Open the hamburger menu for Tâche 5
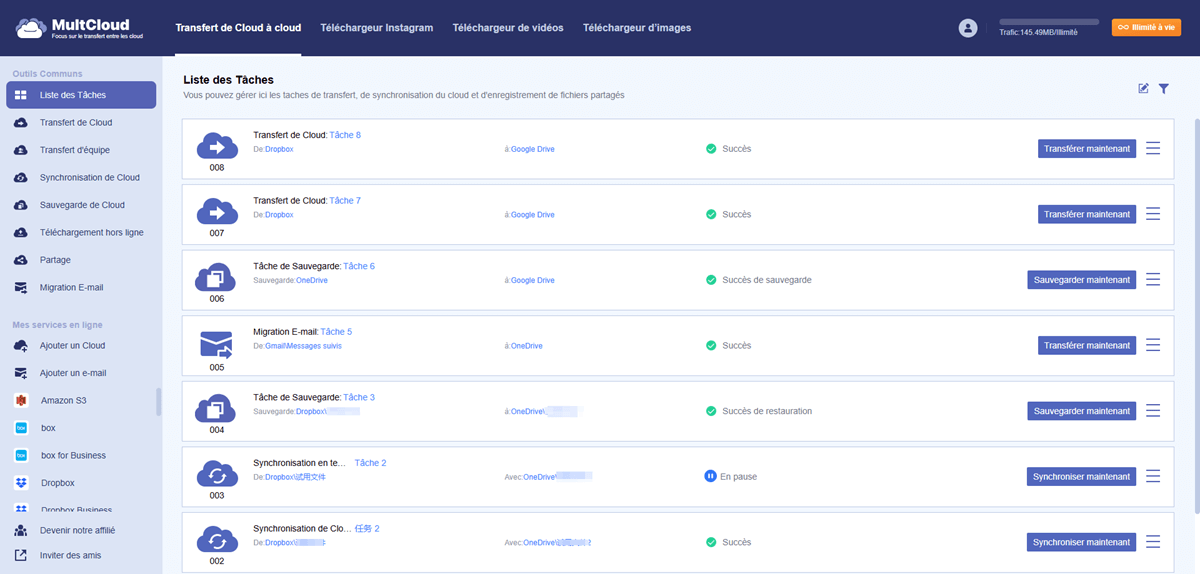The image size is (1200, 574). tap(1153, 345)
